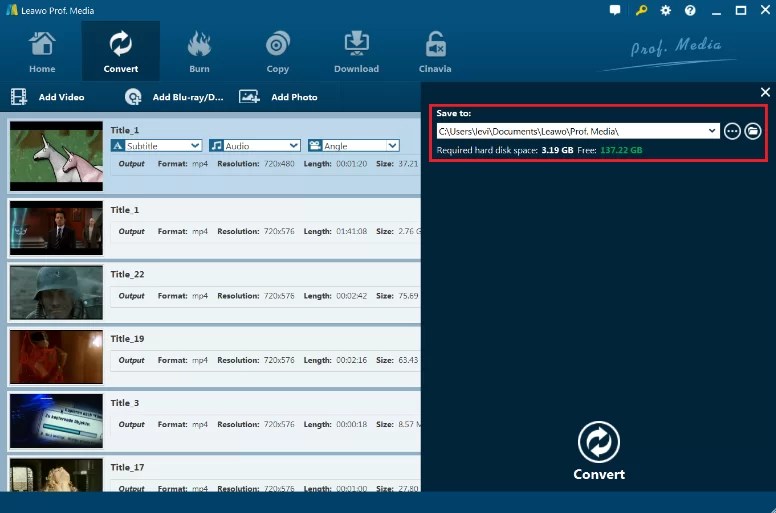The image size is (776, 513).
Task: Click the resolution value 720x480
Action: pos(279,164)
